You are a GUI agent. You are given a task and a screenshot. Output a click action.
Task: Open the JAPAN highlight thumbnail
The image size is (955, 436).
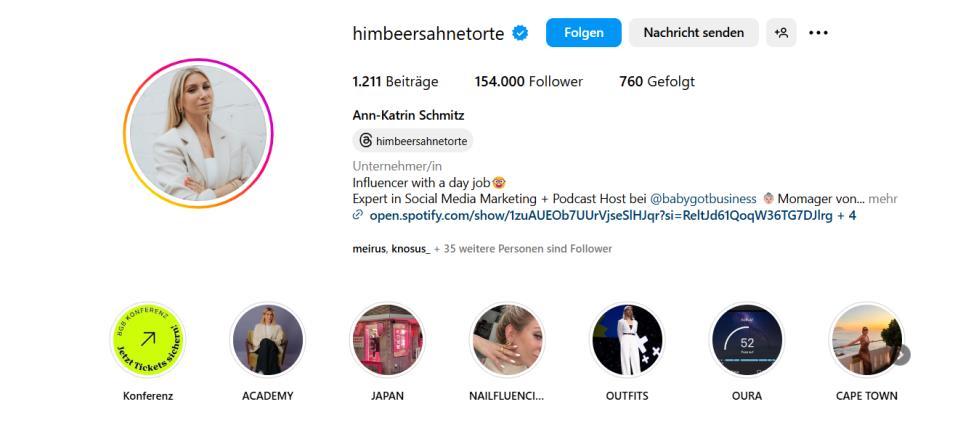tap(387, 340)
